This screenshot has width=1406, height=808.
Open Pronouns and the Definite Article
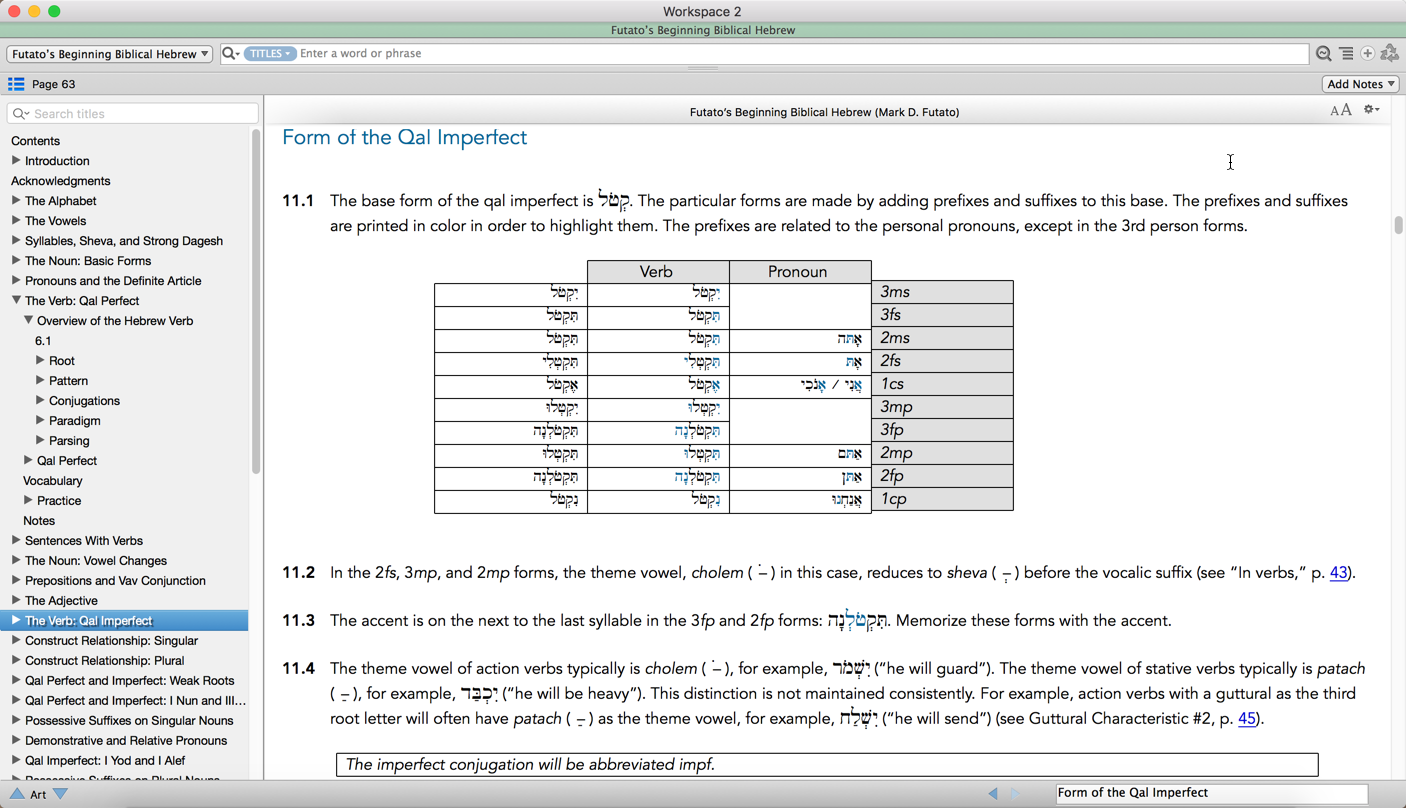click(113, 281)
